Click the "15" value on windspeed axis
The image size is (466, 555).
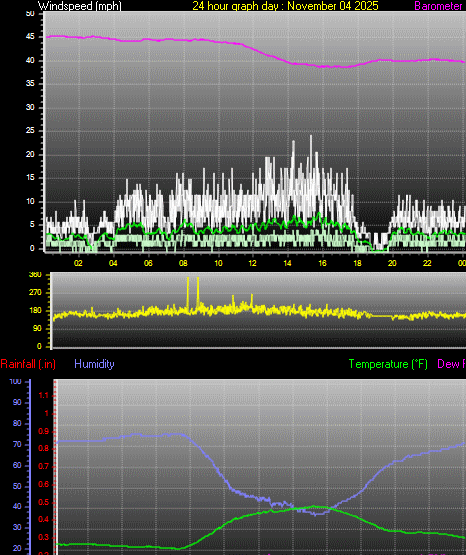coord(30,178)
